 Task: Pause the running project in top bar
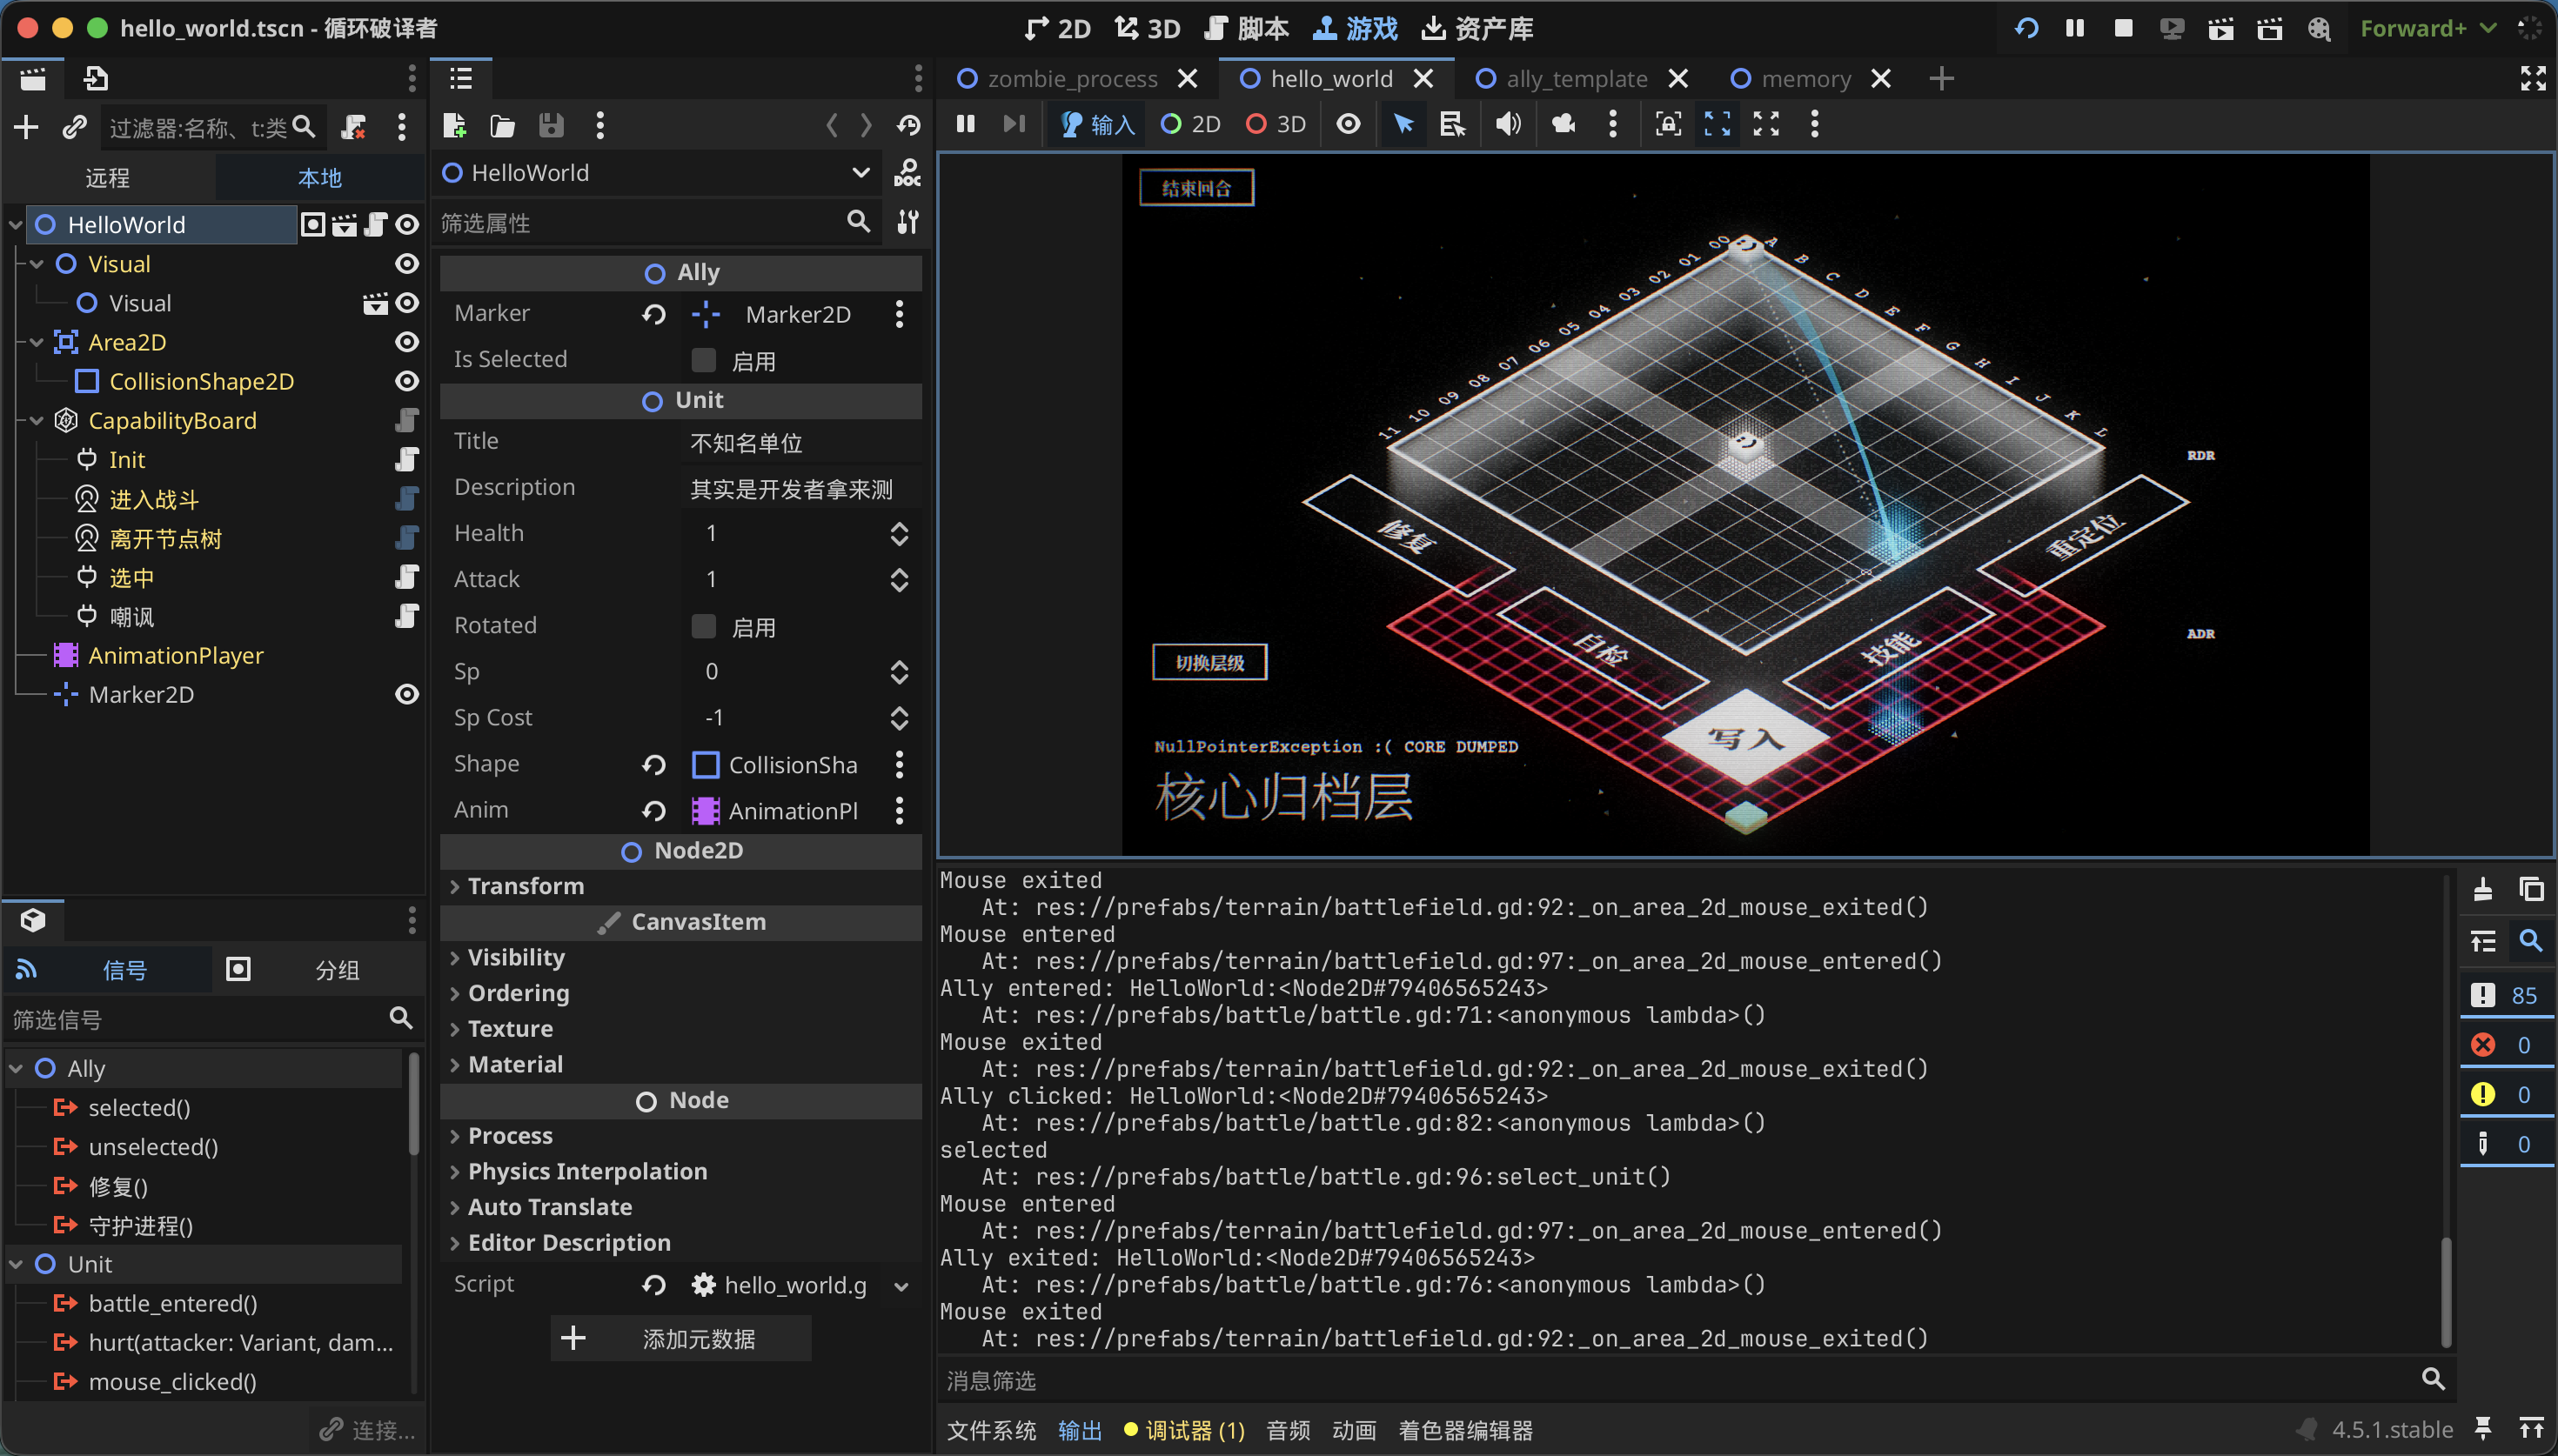2075,28
